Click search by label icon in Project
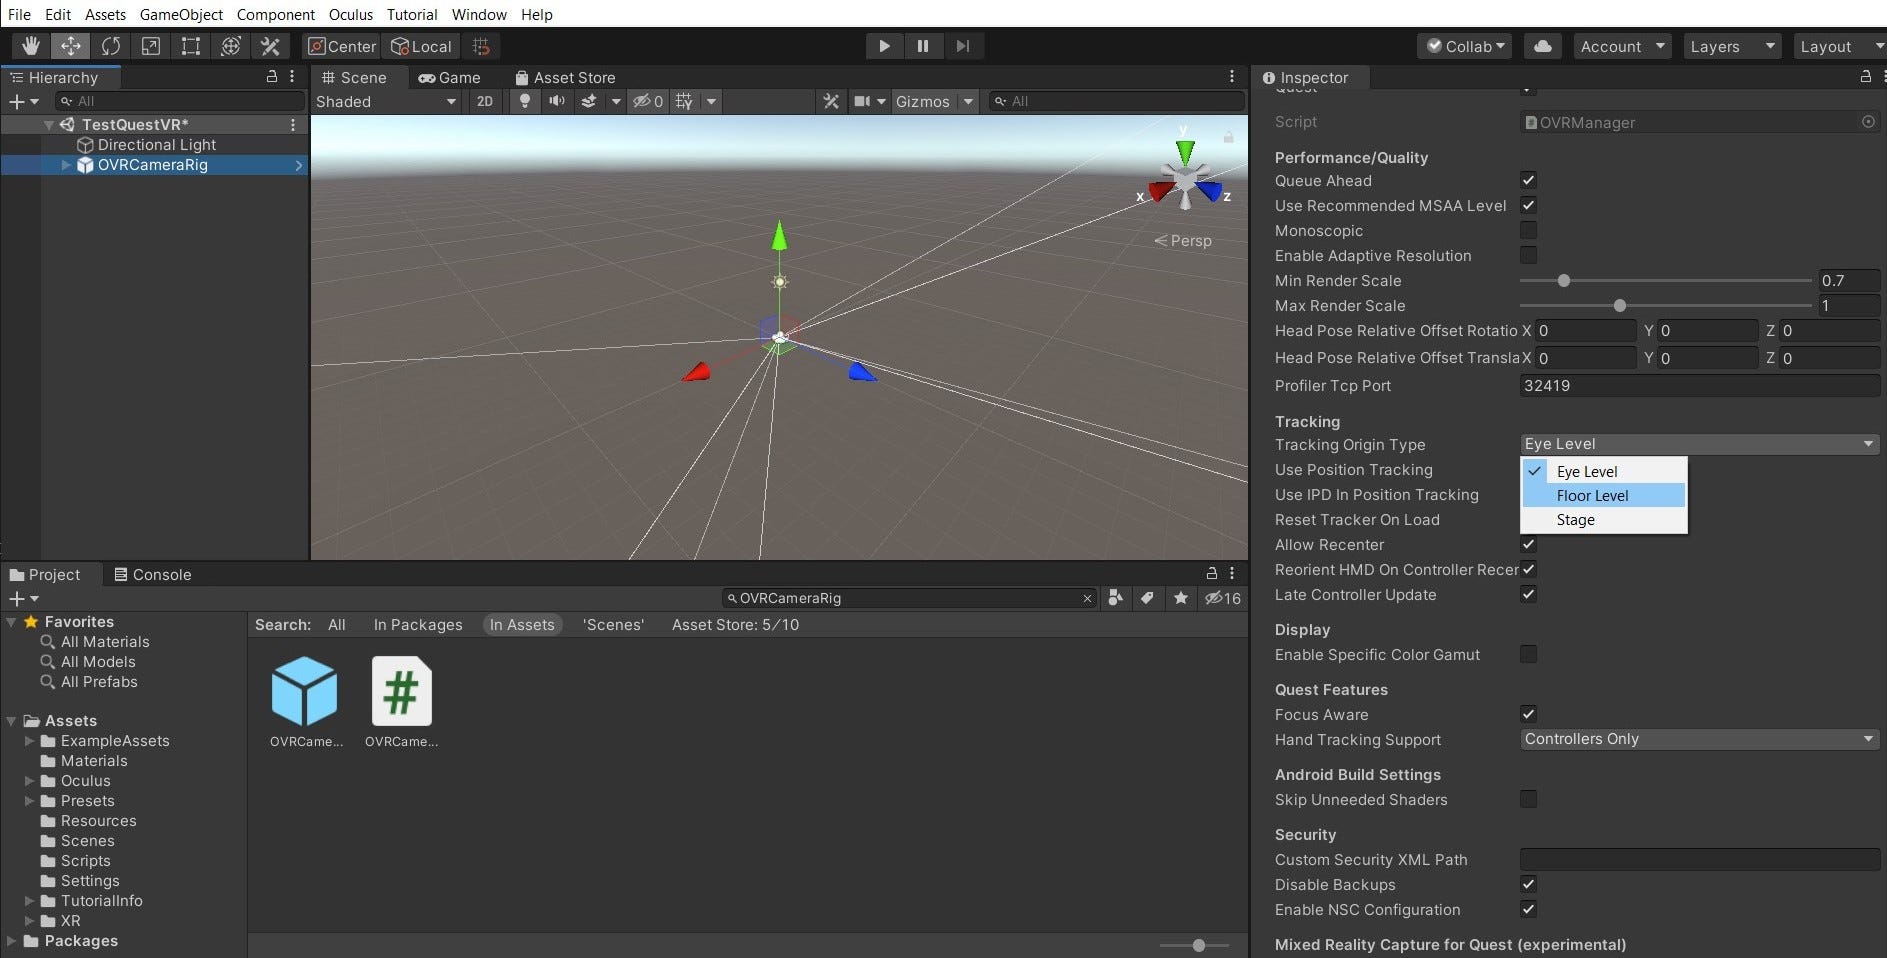 pyautogui.click(x=1148, y=598)
